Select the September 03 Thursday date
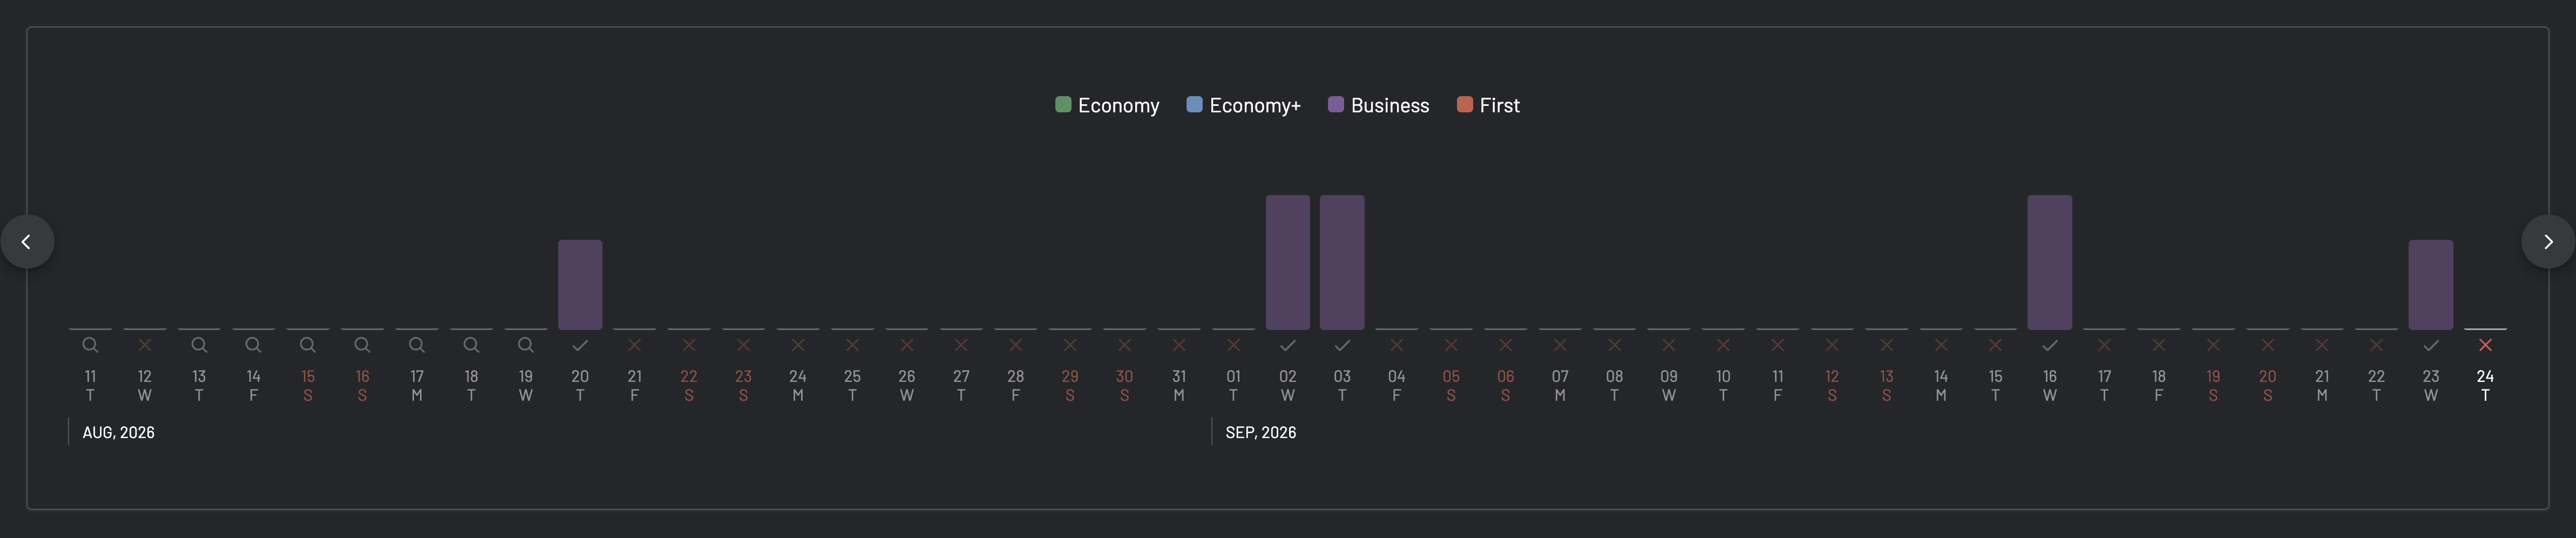This screenshot has height=538, width=2576. 1342,385
